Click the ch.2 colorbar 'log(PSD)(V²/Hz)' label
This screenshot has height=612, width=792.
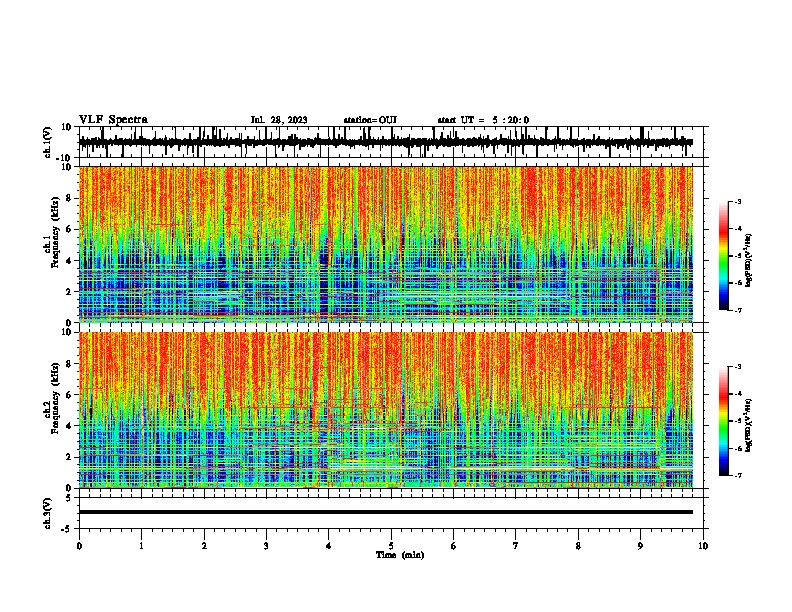point(749,424)
